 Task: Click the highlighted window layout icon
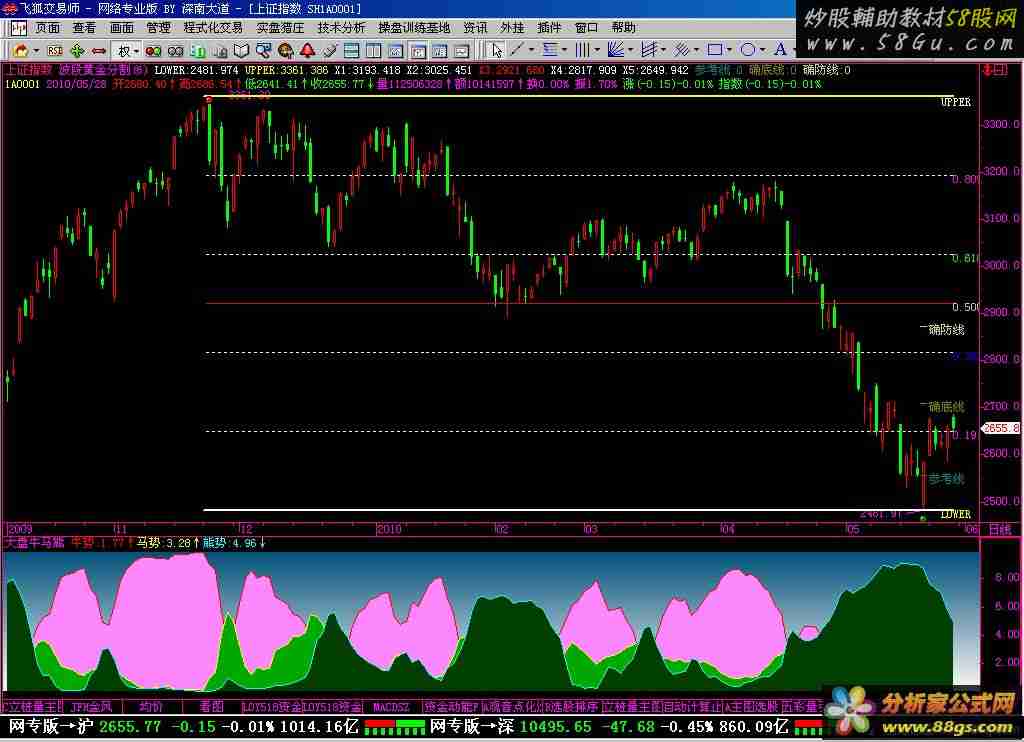[418, 50]
